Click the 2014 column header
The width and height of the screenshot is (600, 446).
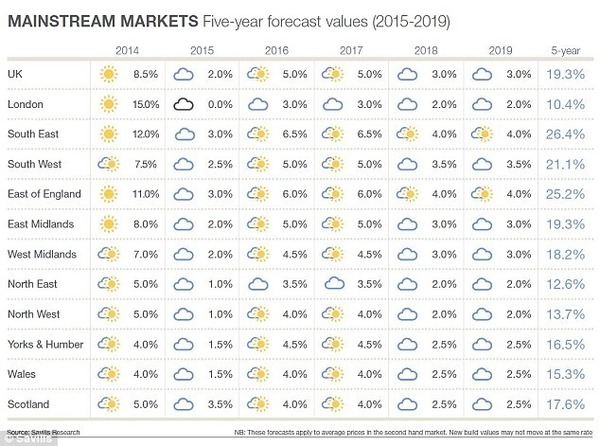(127, 50)
